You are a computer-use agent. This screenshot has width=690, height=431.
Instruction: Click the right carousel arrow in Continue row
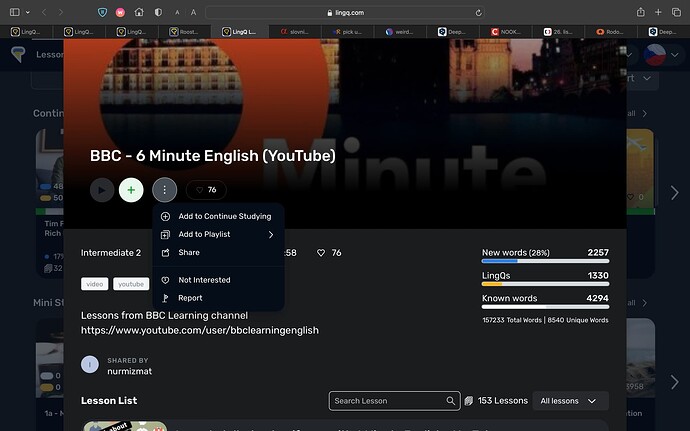pyautogui.click(x=675, y=192)
